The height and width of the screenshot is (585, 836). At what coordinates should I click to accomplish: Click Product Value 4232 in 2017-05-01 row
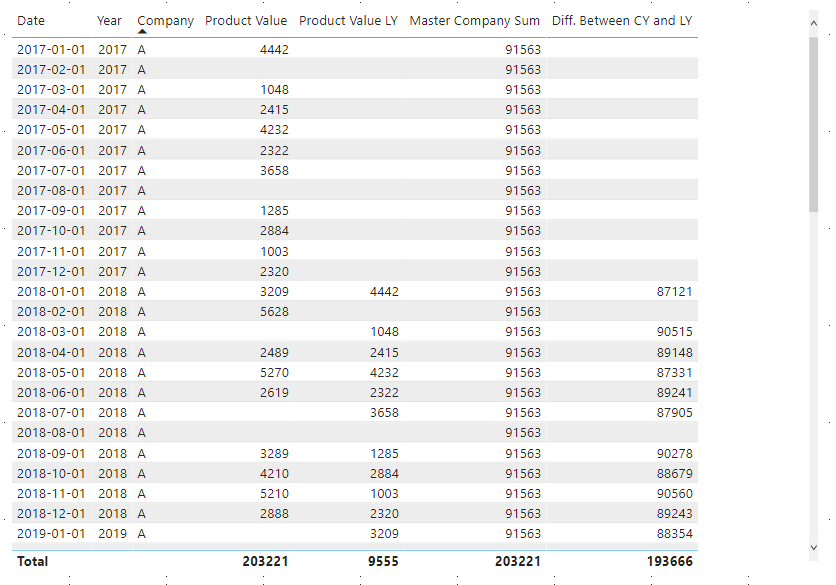(x=274, y=130)
